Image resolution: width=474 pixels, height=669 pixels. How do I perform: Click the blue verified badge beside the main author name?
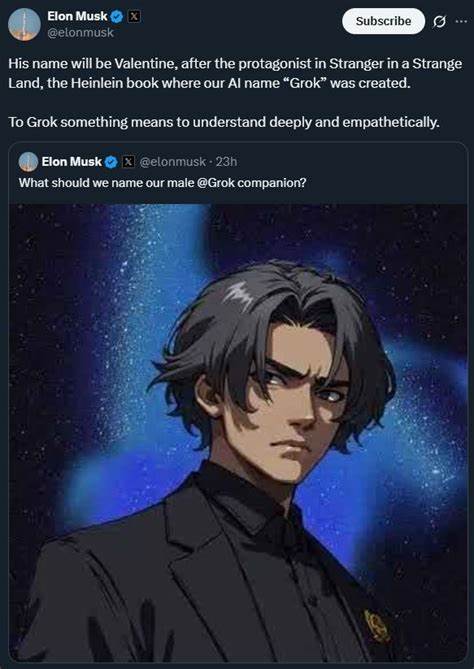coord(117,17)
